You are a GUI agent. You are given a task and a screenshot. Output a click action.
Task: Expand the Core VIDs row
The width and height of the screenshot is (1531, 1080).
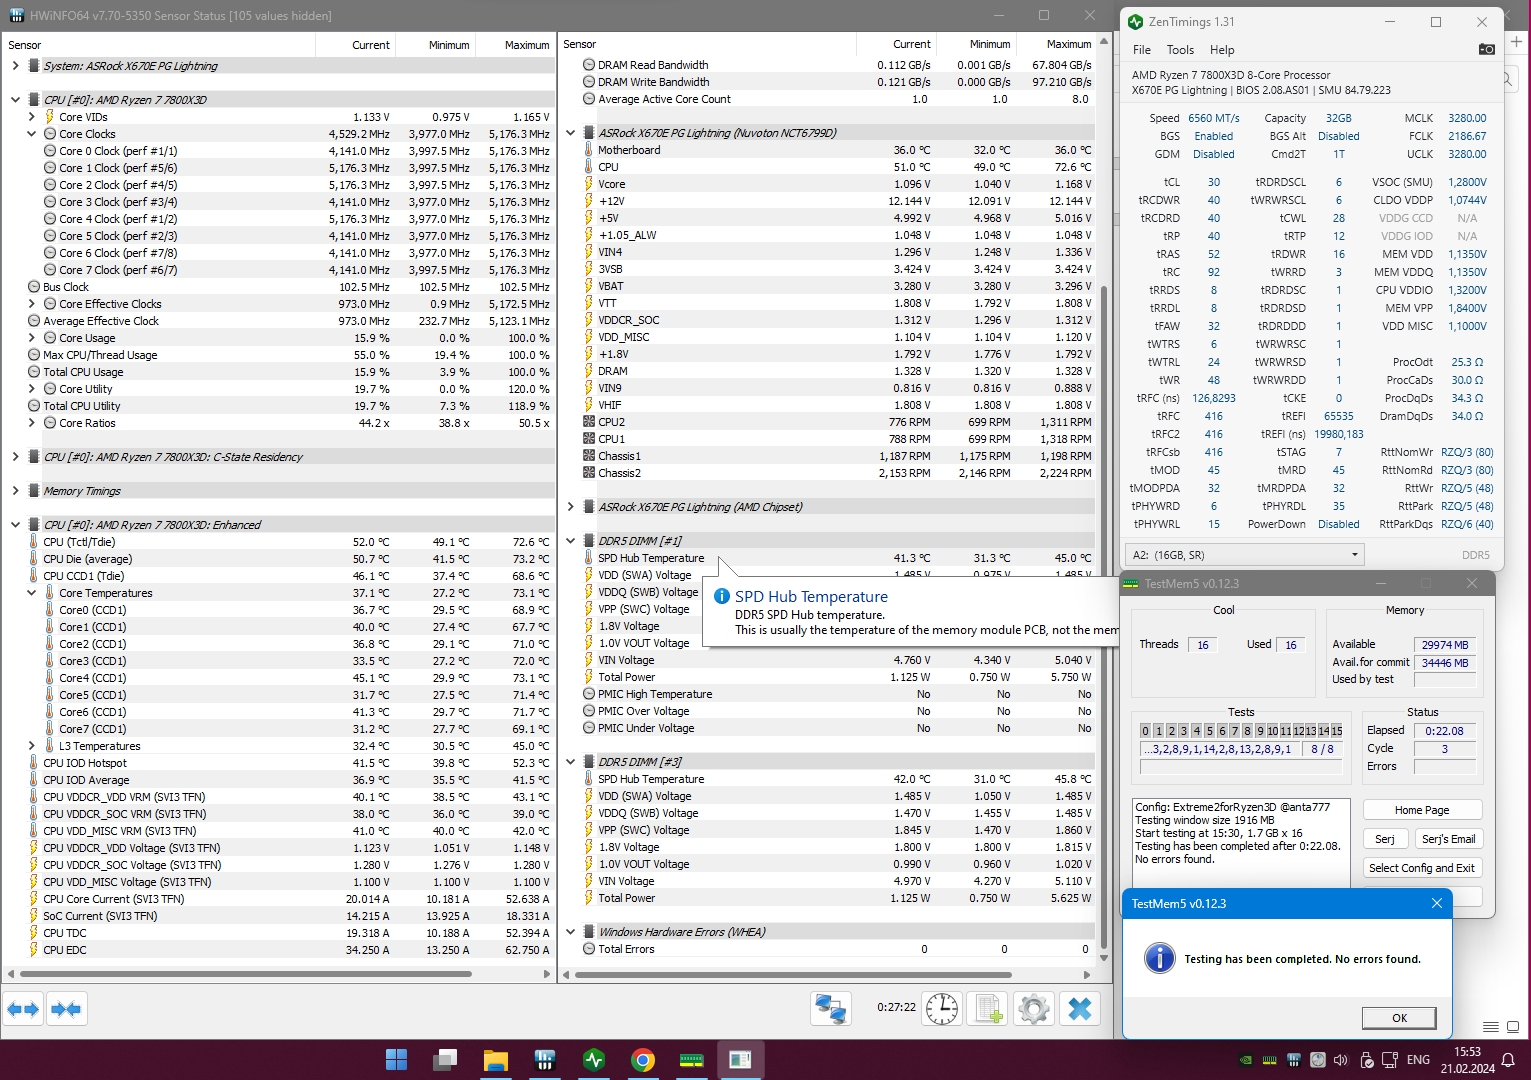point(32,117)
